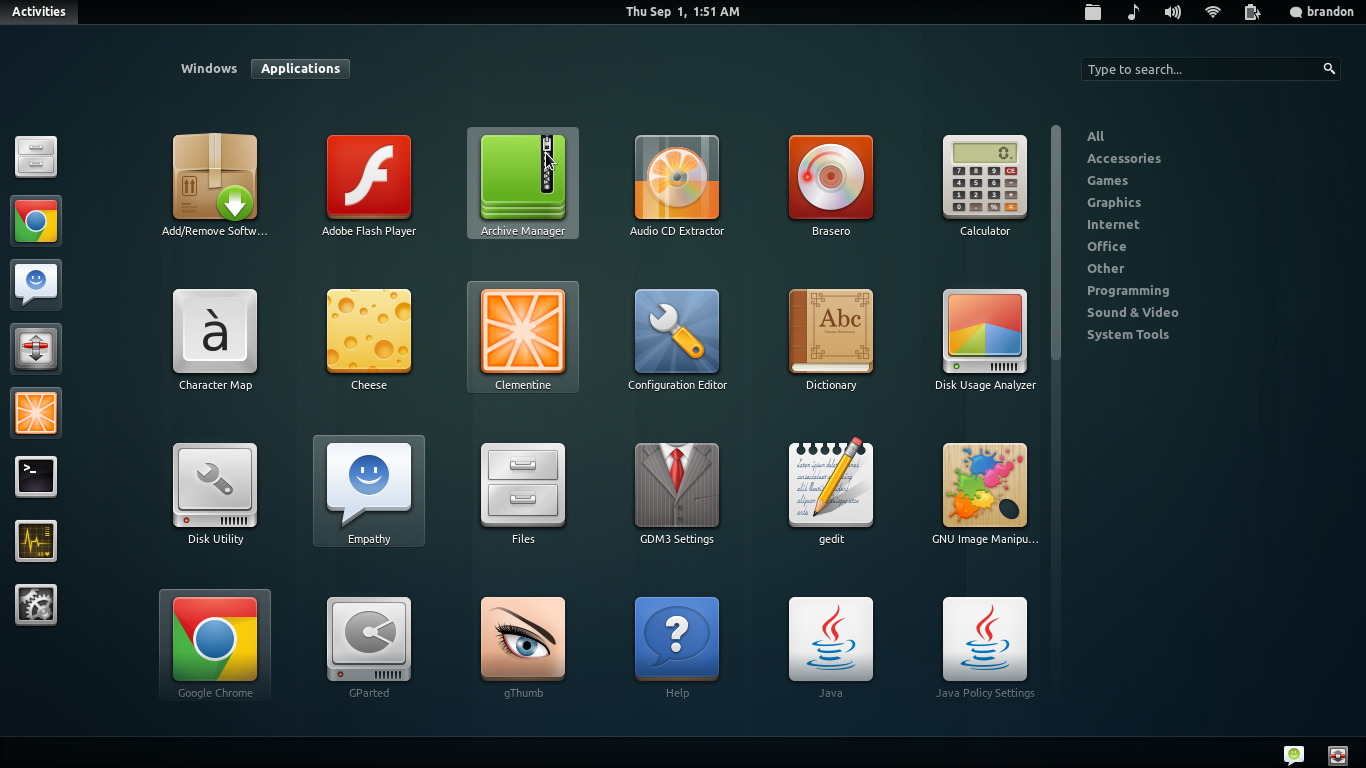Show All application categories

pos(1096,136)
